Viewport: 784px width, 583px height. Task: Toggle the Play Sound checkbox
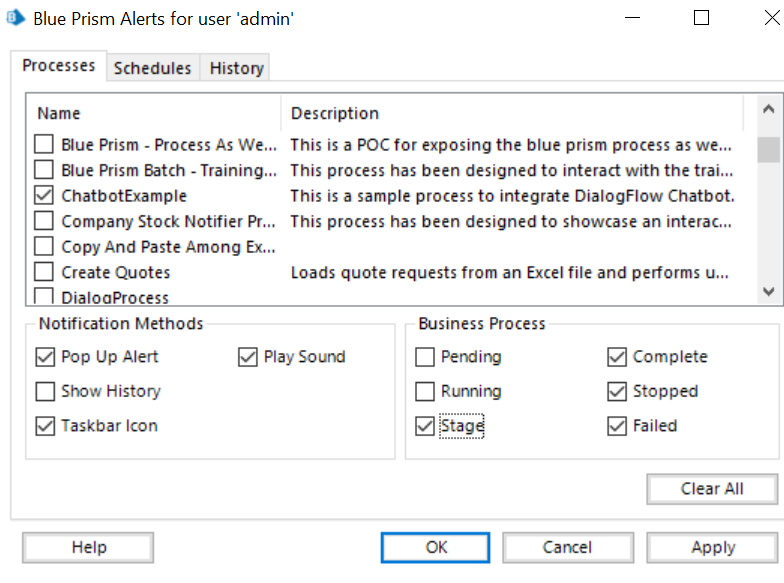coord(248,357)
